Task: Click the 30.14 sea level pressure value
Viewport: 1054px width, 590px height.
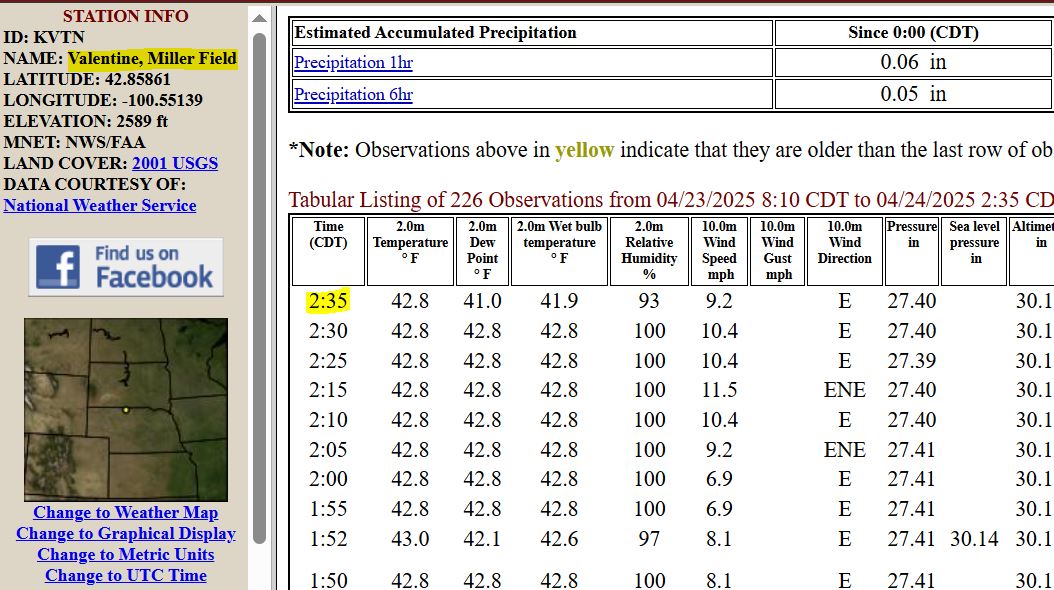Action: coord(975,539)
